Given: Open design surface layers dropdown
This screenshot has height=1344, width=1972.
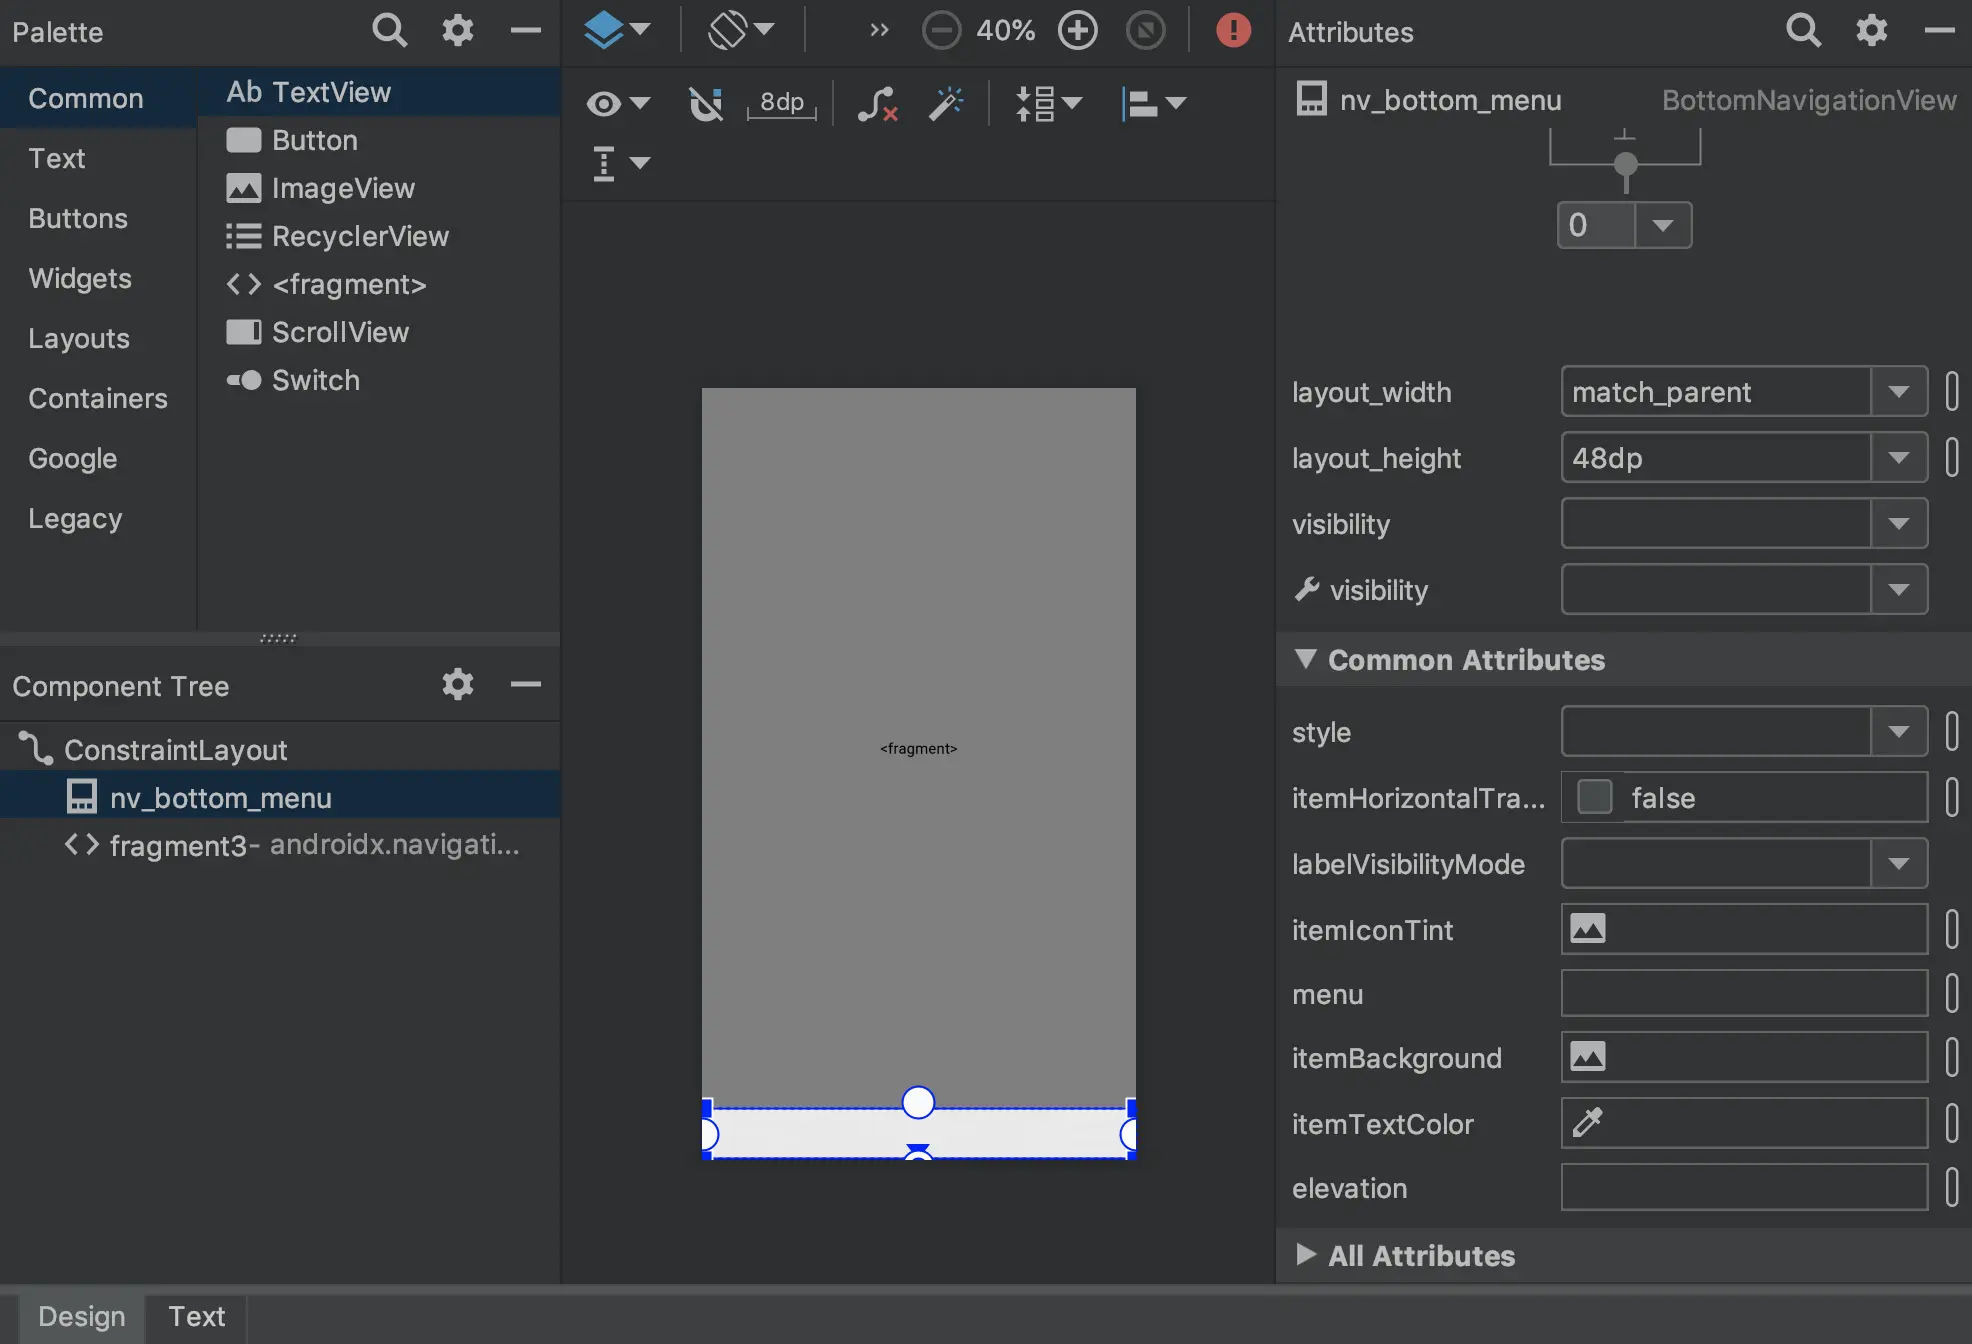Looking at the screenshot, I should coord(617,30).
